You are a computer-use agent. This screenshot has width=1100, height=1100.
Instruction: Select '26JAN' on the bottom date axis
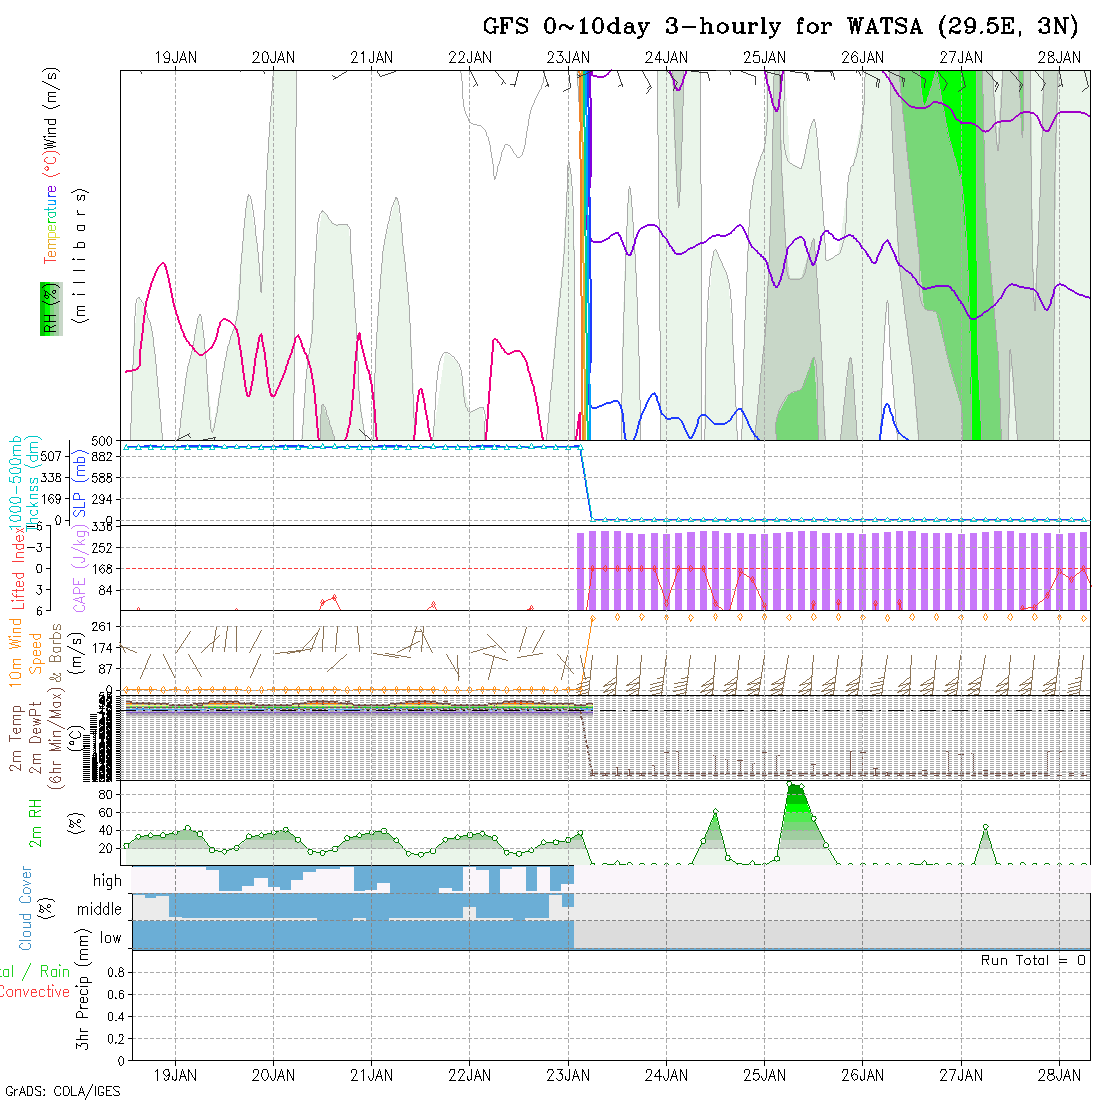point(863,1075)
